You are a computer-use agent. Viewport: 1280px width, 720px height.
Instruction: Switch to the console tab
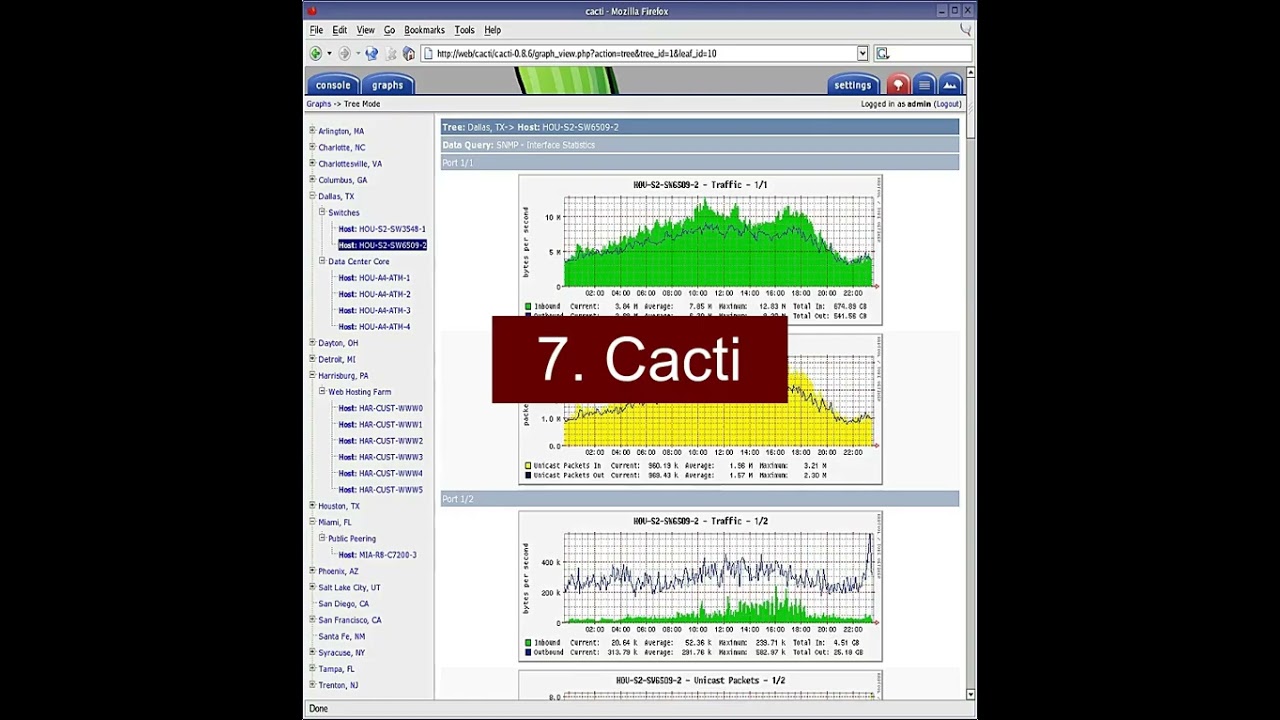click(x=333, y=85)
